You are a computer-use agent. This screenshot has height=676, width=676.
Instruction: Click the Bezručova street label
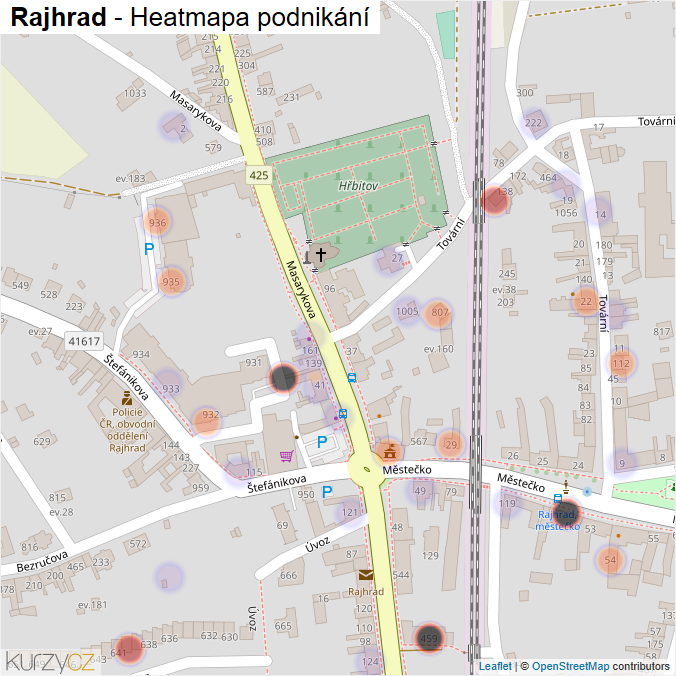coord(42,561)
